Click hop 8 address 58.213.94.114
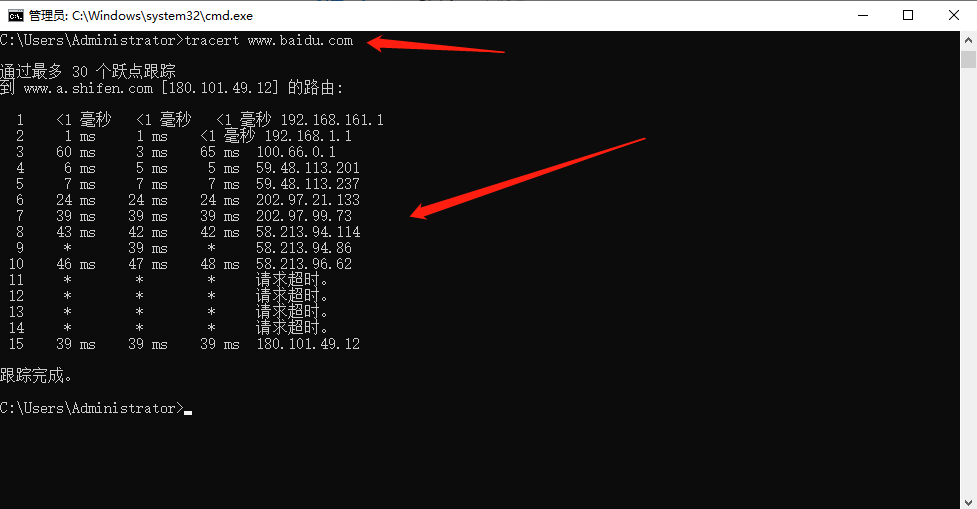The width and height of the screenshot is (977, 509). (308, 232)
